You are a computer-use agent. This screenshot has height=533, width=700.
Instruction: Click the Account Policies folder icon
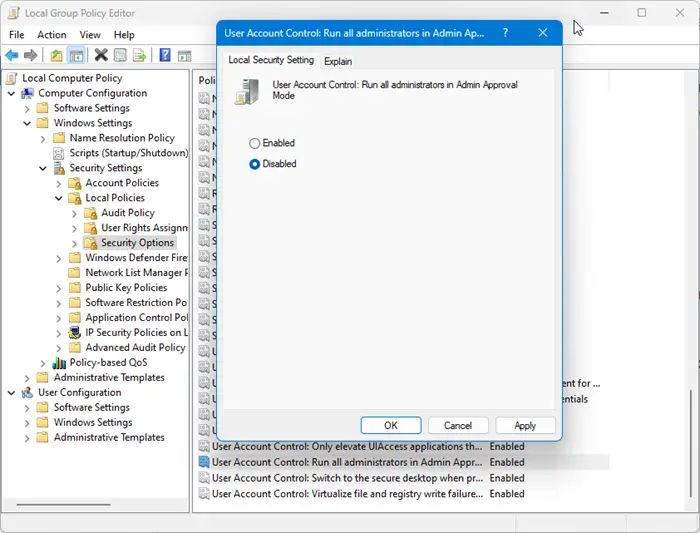coord(75,183)
